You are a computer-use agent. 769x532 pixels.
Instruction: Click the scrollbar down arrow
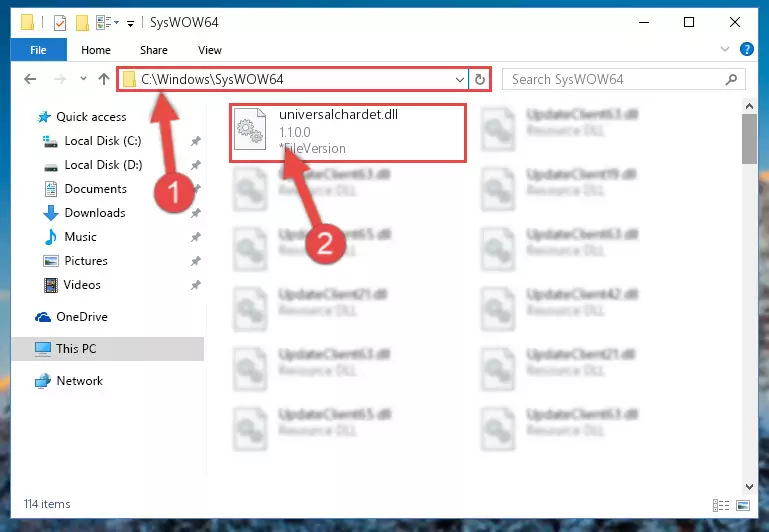(x=749, y=486)
